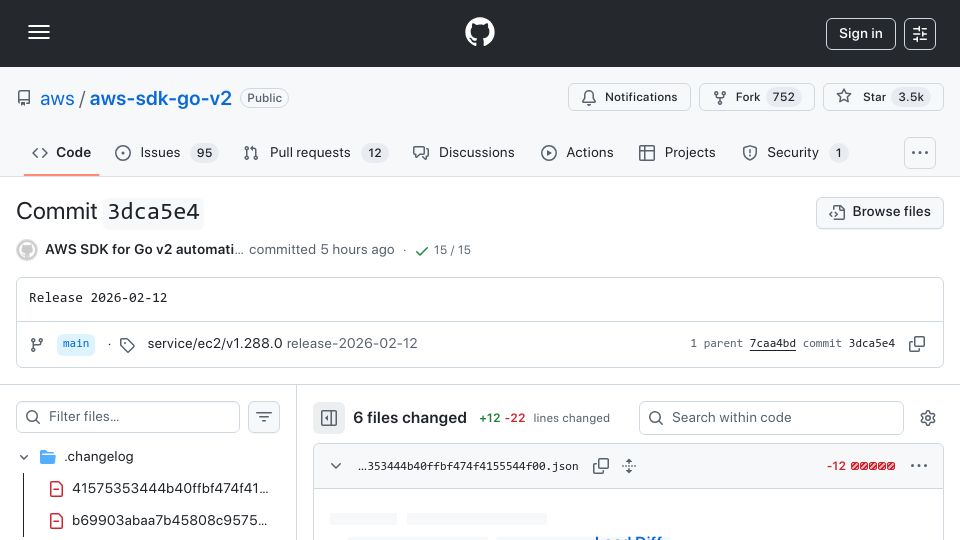Viewport: 960px width, 540px height.
Task: Open more options for json file diff
Action: pos(918,466)
